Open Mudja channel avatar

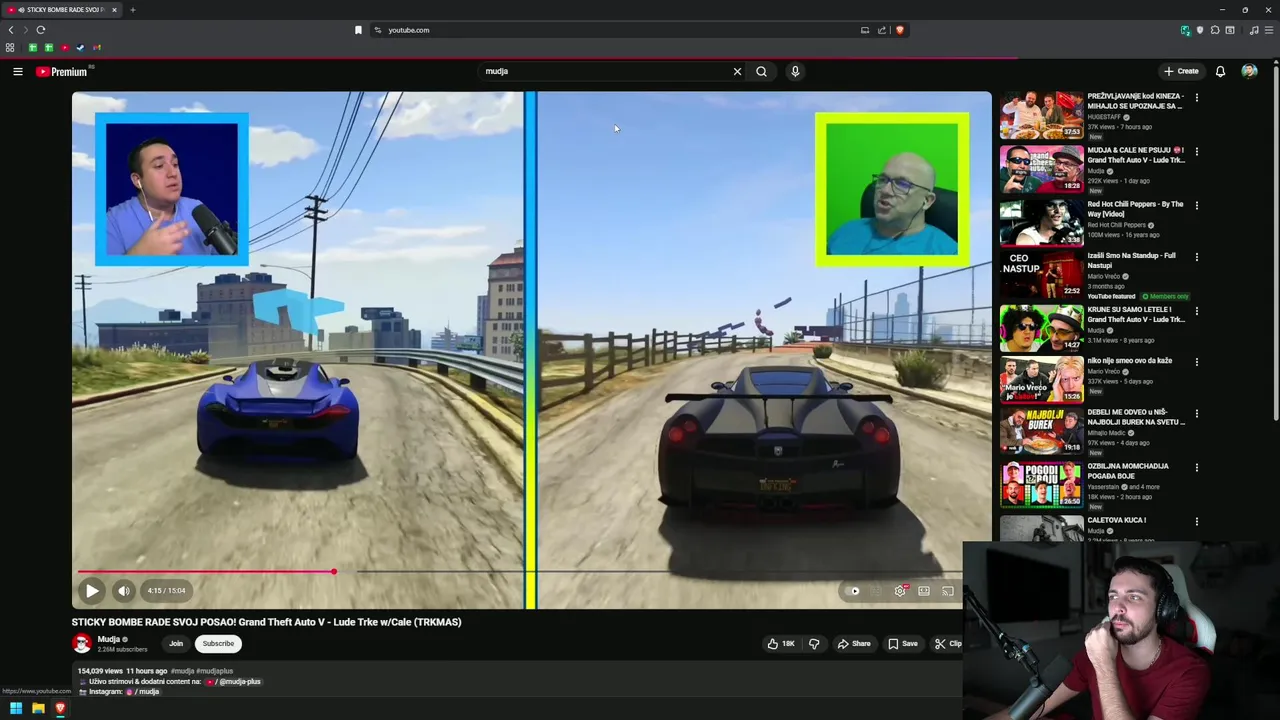82,643
